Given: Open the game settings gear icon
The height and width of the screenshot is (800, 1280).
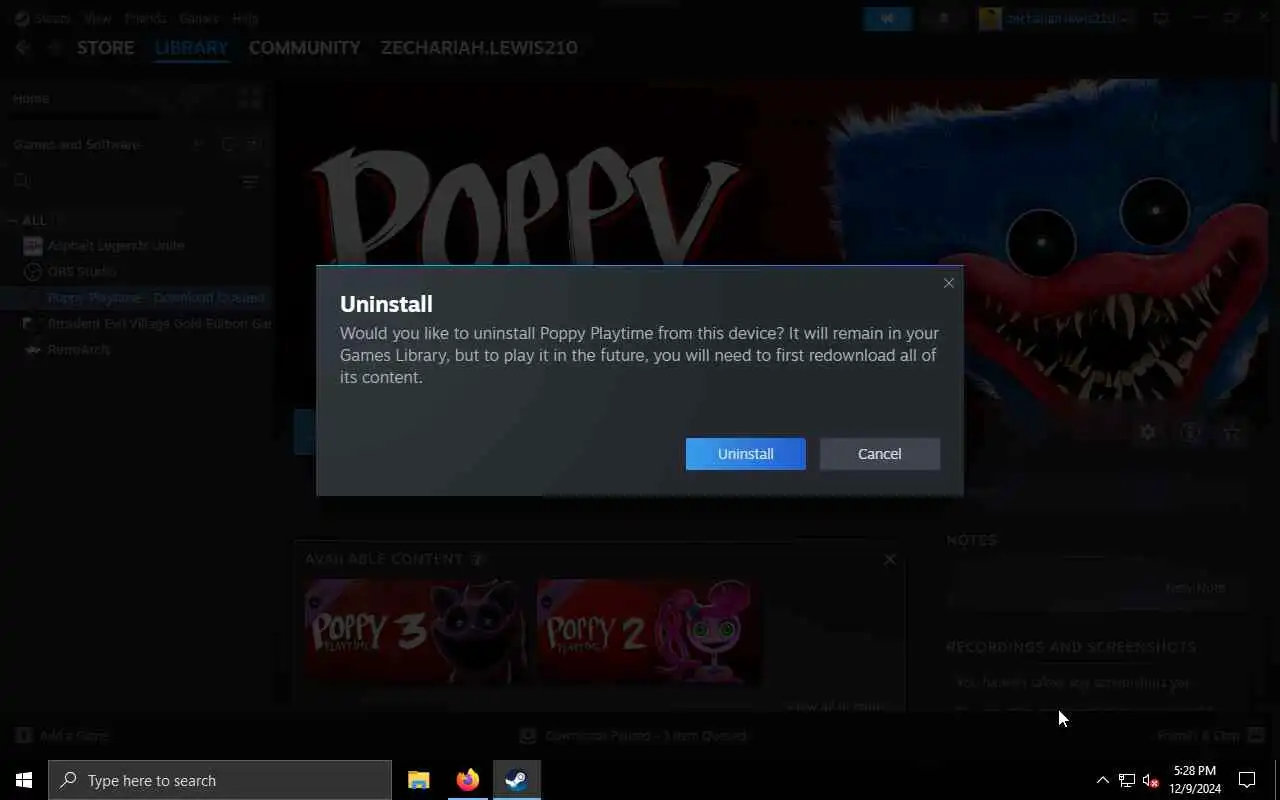Looking at the screenshot, I should click(x=1148, y=432).
